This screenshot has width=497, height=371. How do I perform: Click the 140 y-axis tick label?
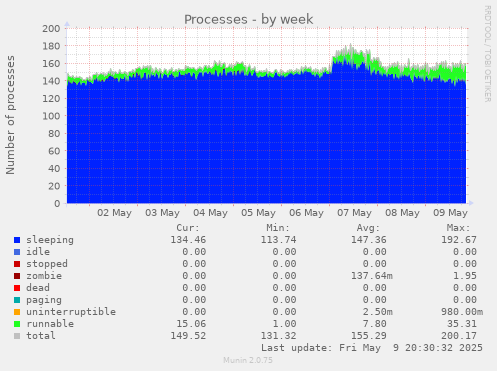pos(51,81)
